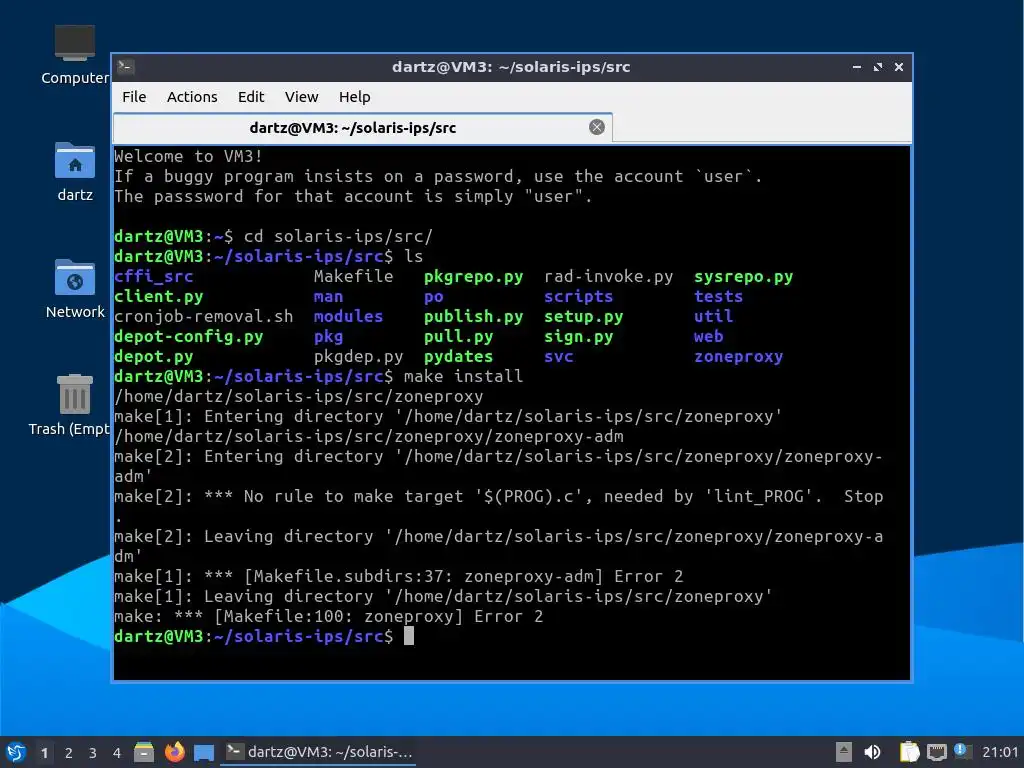Switch to workspace 3

pyautogui.click(x=93, y=753)
